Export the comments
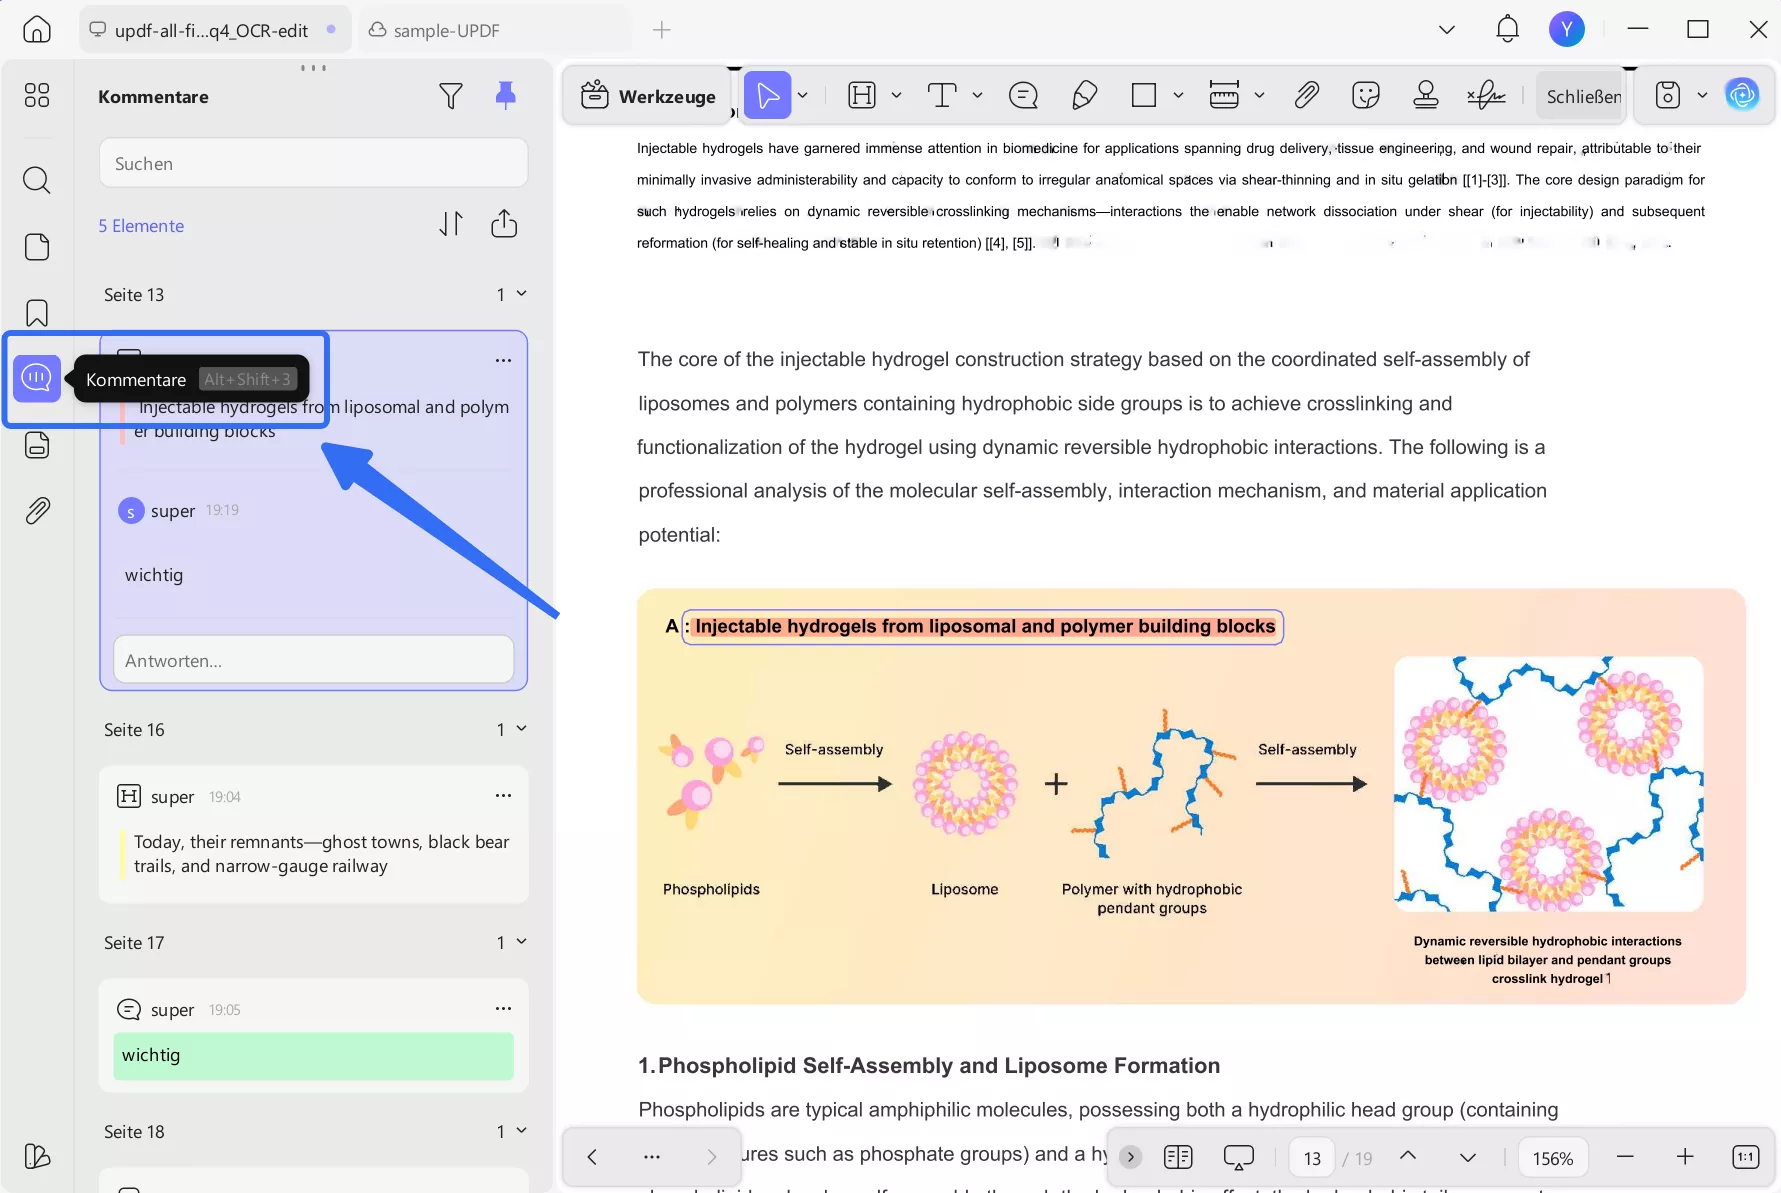Image resolution: width=1781 pixels, height=1193 pixels. tap(505, 224)
